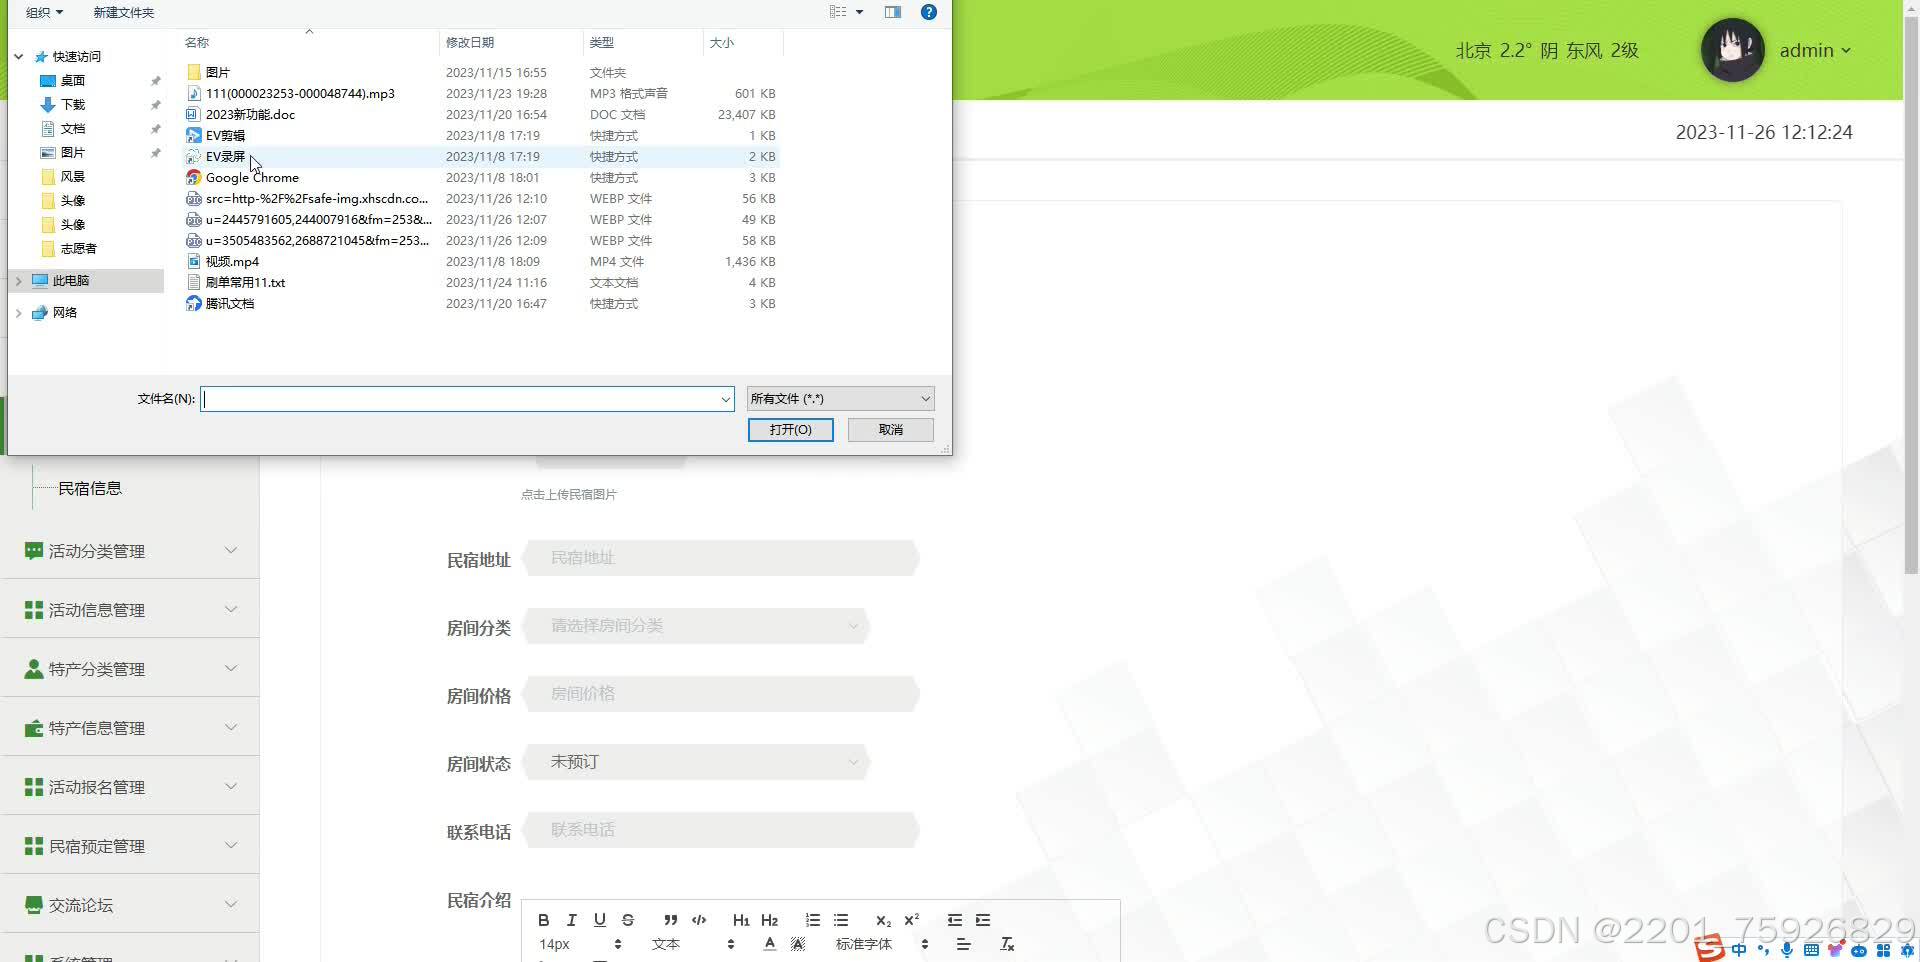Click 新建文件夹 in the file dialog
The height and width of the screenshot is (962, 1920).
pos(124,12)
